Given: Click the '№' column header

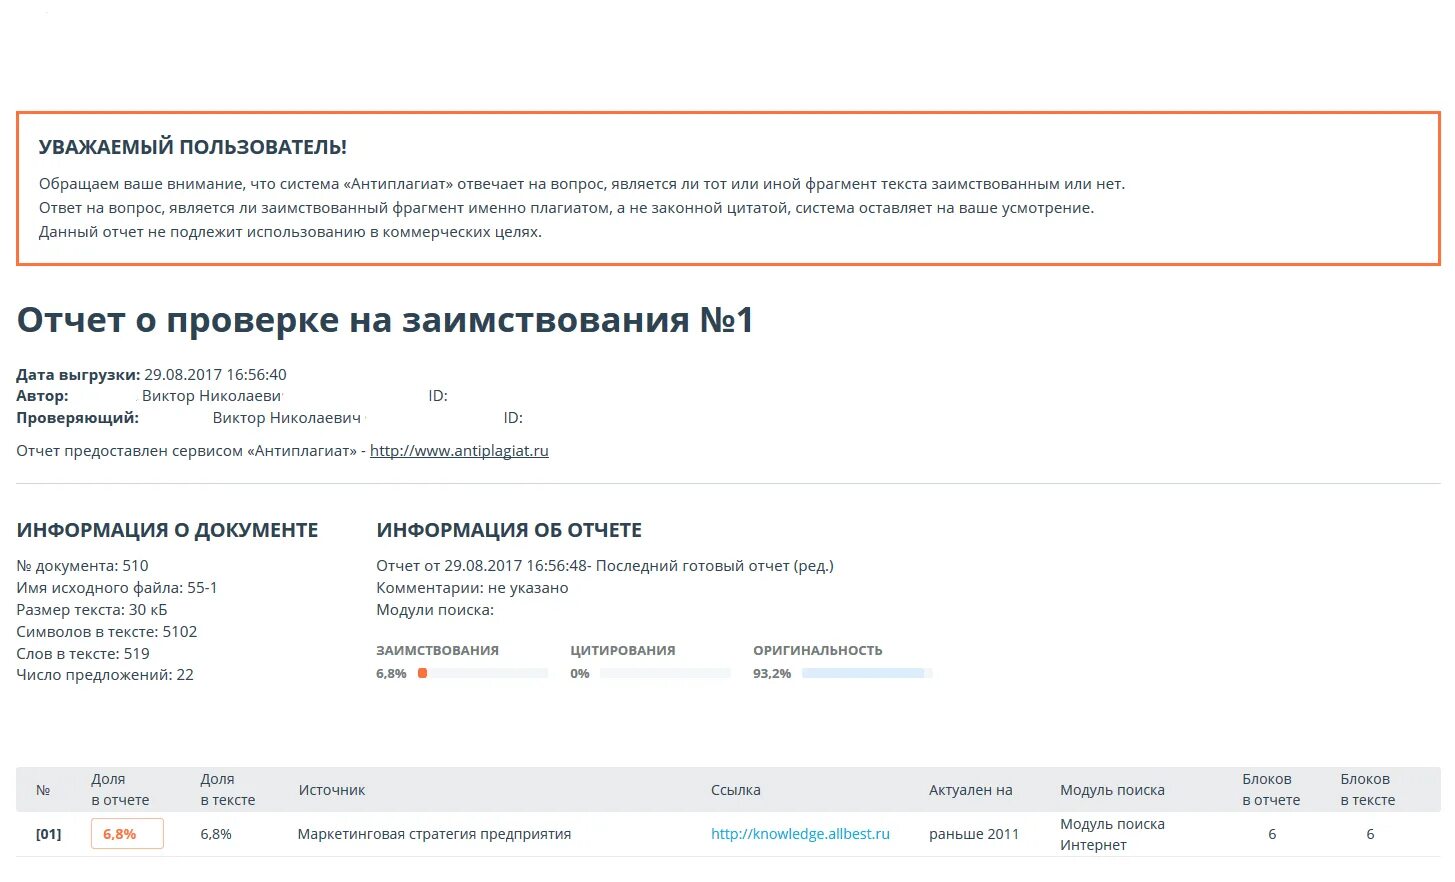Looking at the screenshot, I should point(43,790).
